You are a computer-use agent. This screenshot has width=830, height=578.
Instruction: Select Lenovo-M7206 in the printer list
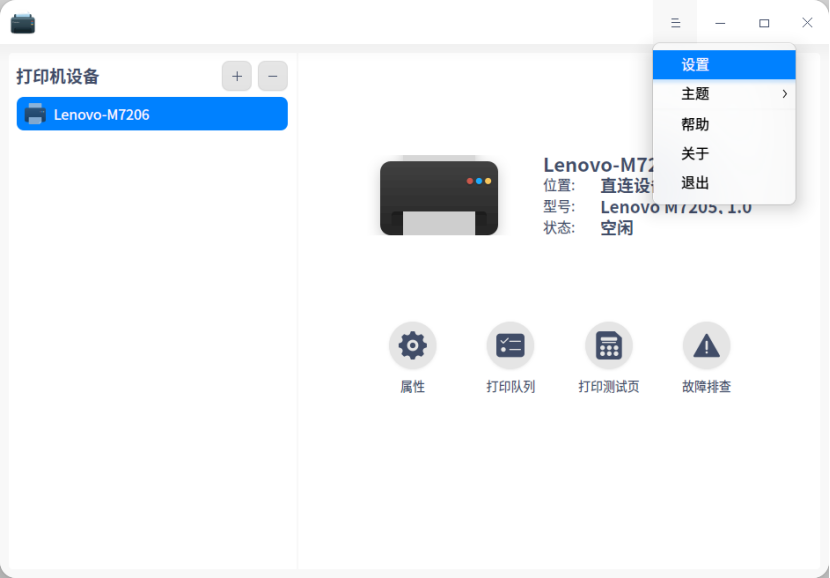152,114
